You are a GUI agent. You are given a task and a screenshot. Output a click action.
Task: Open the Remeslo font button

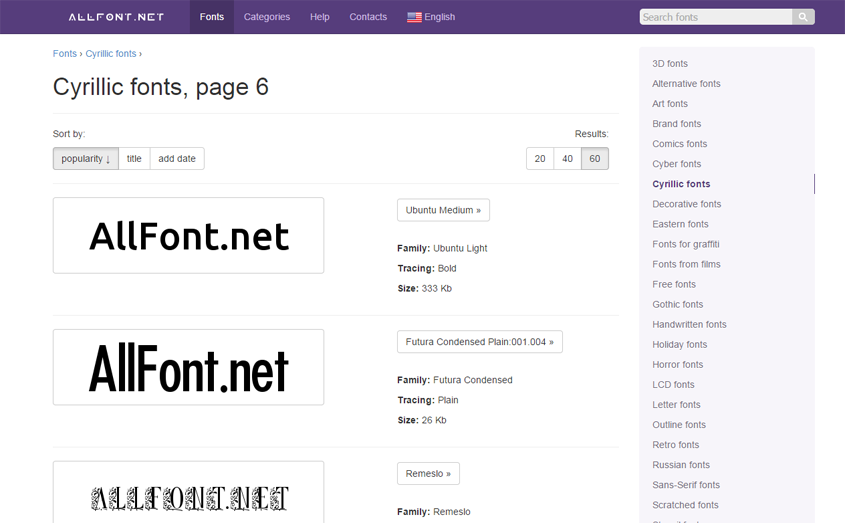428,474
